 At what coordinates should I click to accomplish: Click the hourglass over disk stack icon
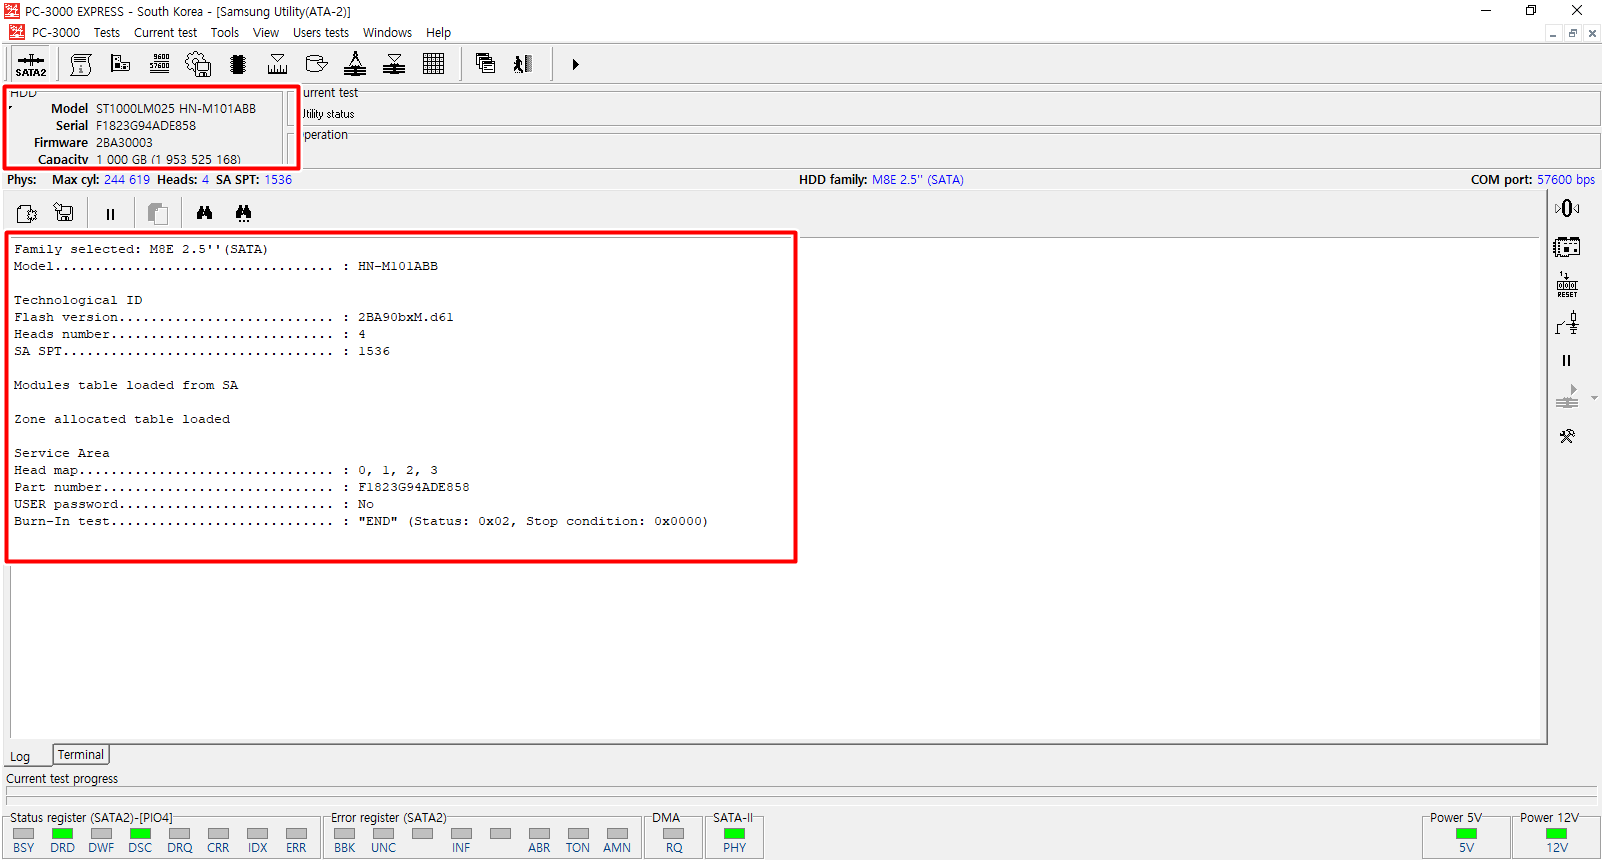coord(394,65)
